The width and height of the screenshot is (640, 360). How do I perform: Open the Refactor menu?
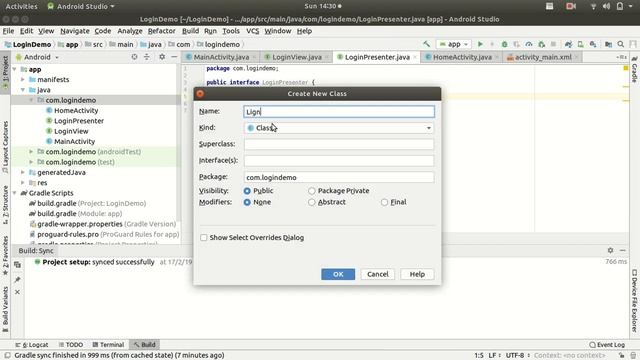pyautogui.click(x=161, y=31)
